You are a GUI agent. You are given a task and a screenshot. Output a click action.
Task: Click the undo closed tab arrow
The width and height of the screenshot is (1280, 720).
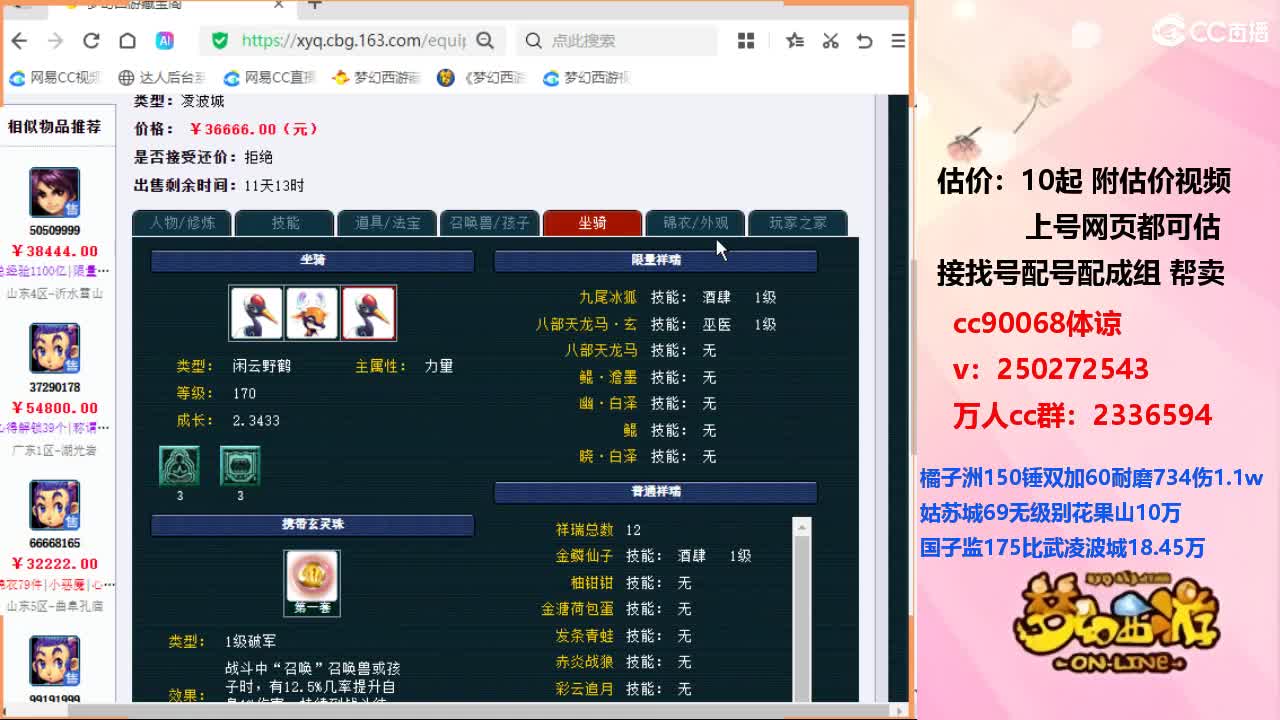[865, 41]
